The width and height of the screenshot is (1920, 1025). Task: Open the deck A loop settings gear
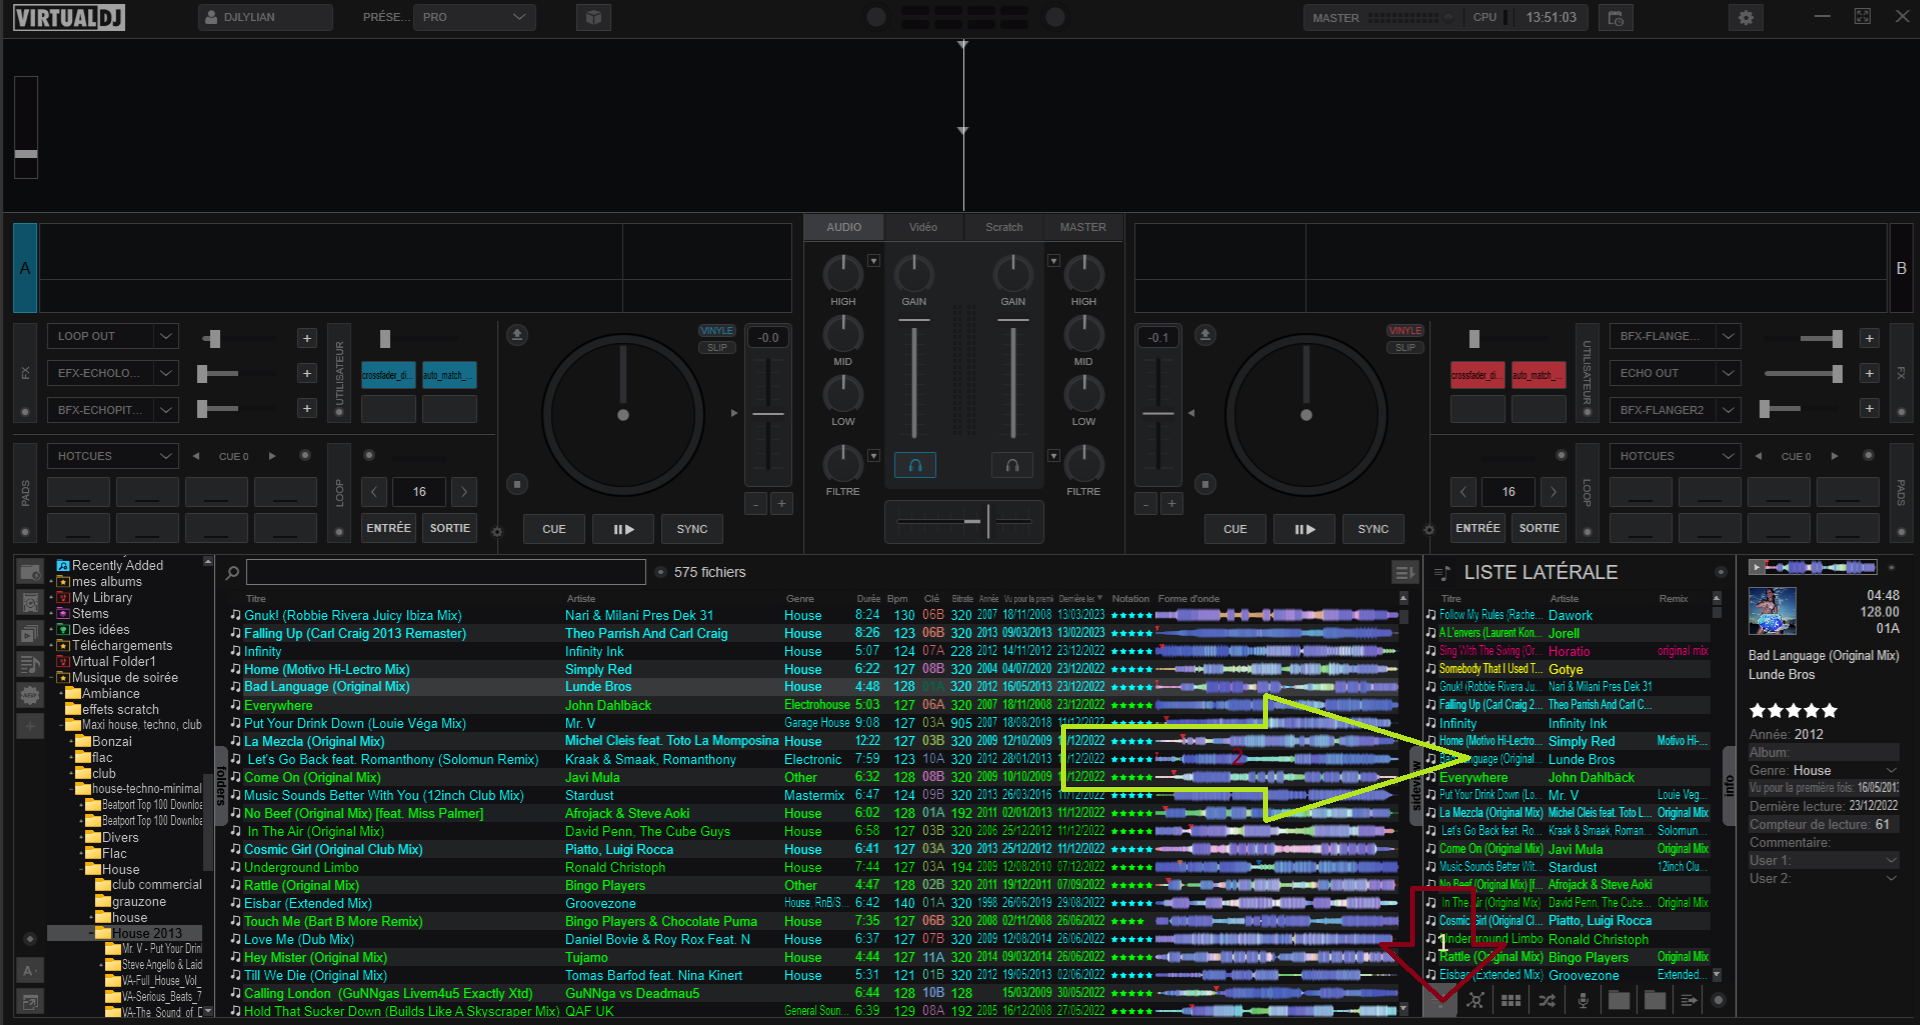click(x=497, y=530)
